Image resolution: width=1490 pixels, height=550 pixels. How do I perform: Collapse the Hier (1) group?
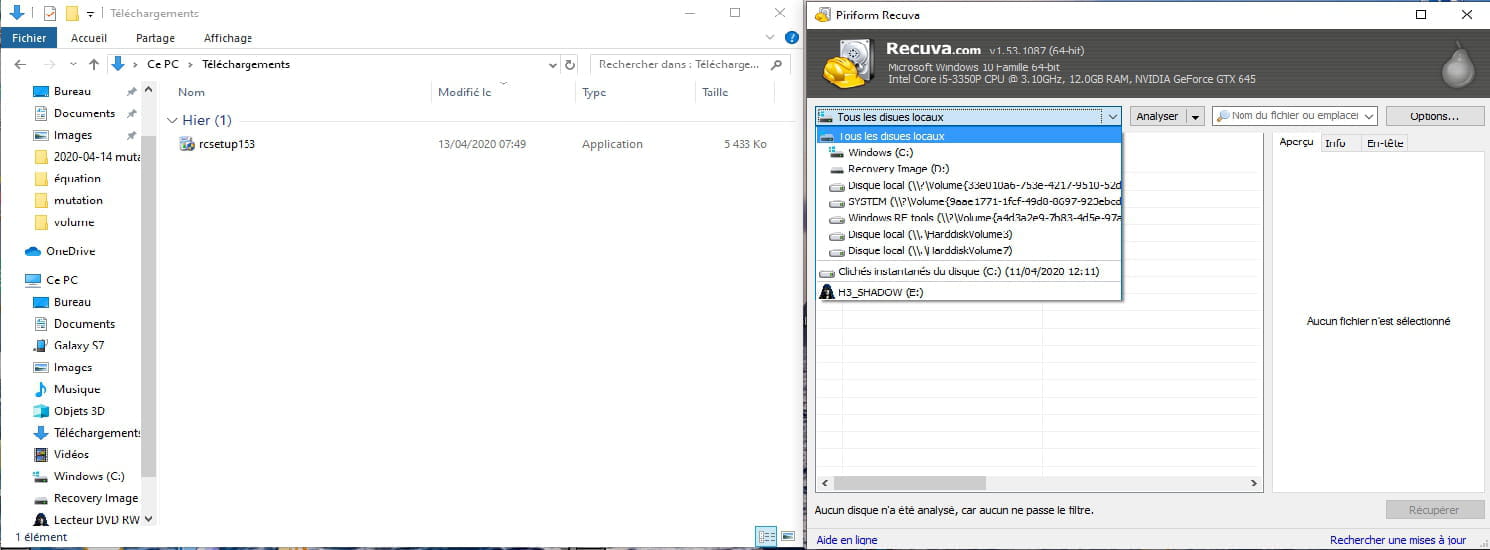tap(172, 120)
